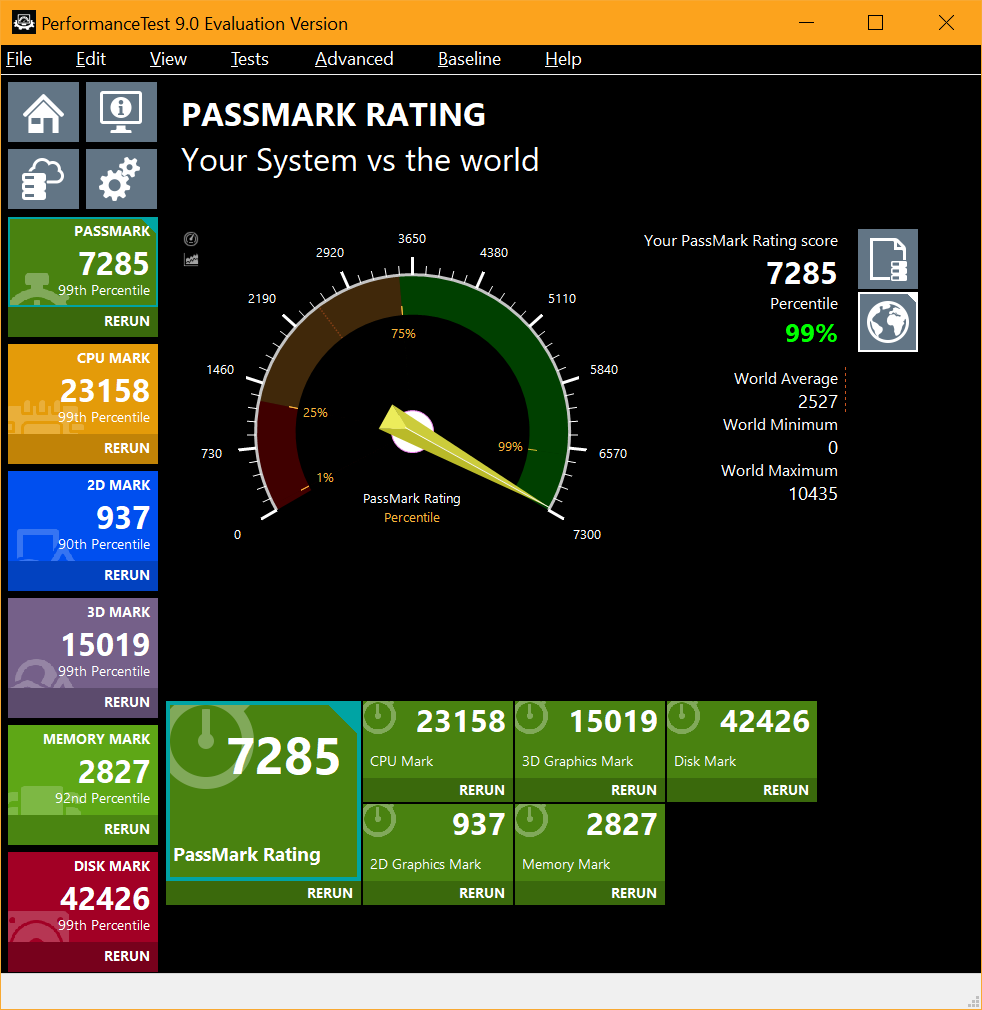Image resolution: width=982 pixels, height=1010 pixels.
Task: Select the DISK MARK 42426 sidebar tile
Action: point(83,896)
